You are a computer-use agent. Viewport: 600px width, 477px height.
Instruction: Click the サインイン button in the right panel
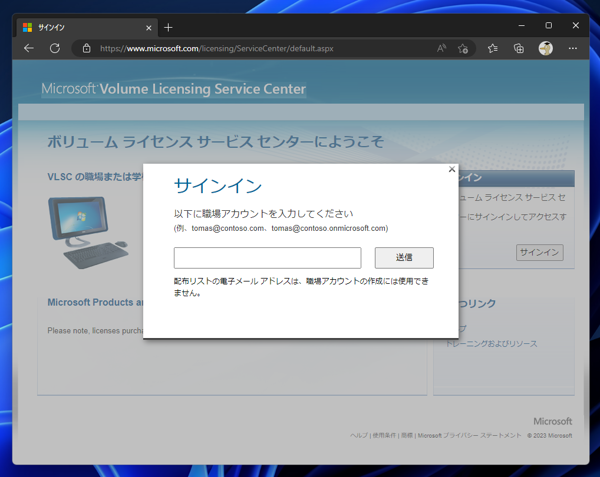[540, 252]
